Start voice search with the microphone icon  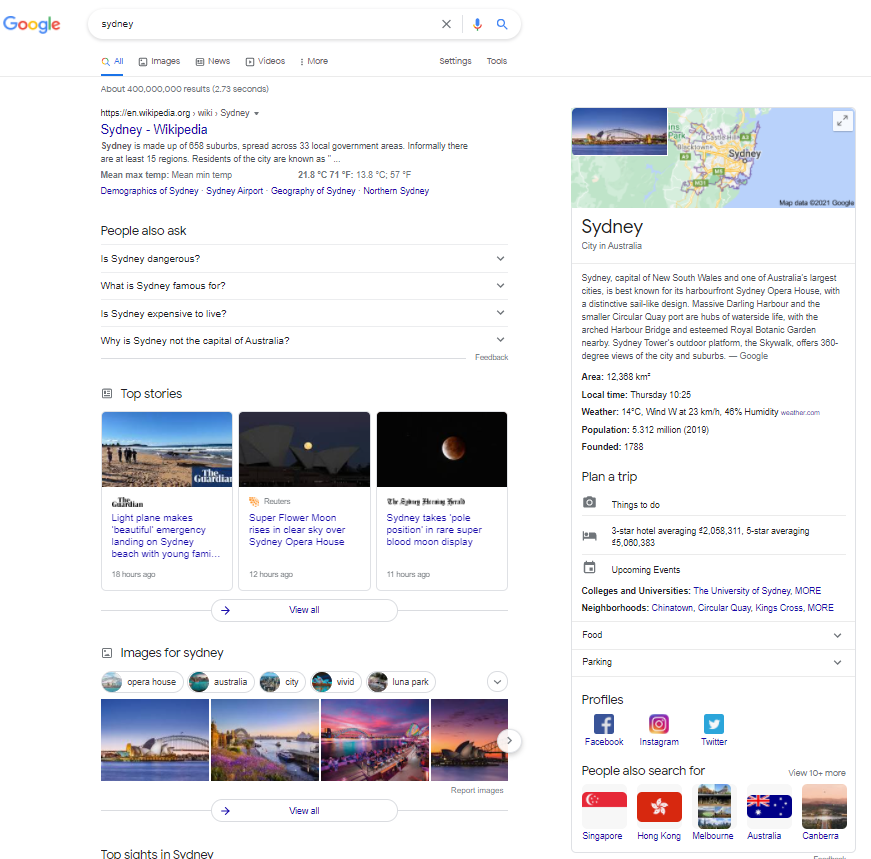pos(477,24)
